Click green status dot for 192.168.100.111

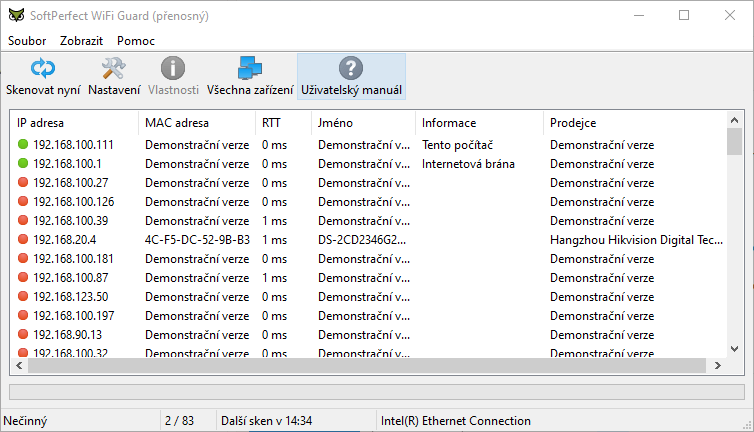[23, 144]
